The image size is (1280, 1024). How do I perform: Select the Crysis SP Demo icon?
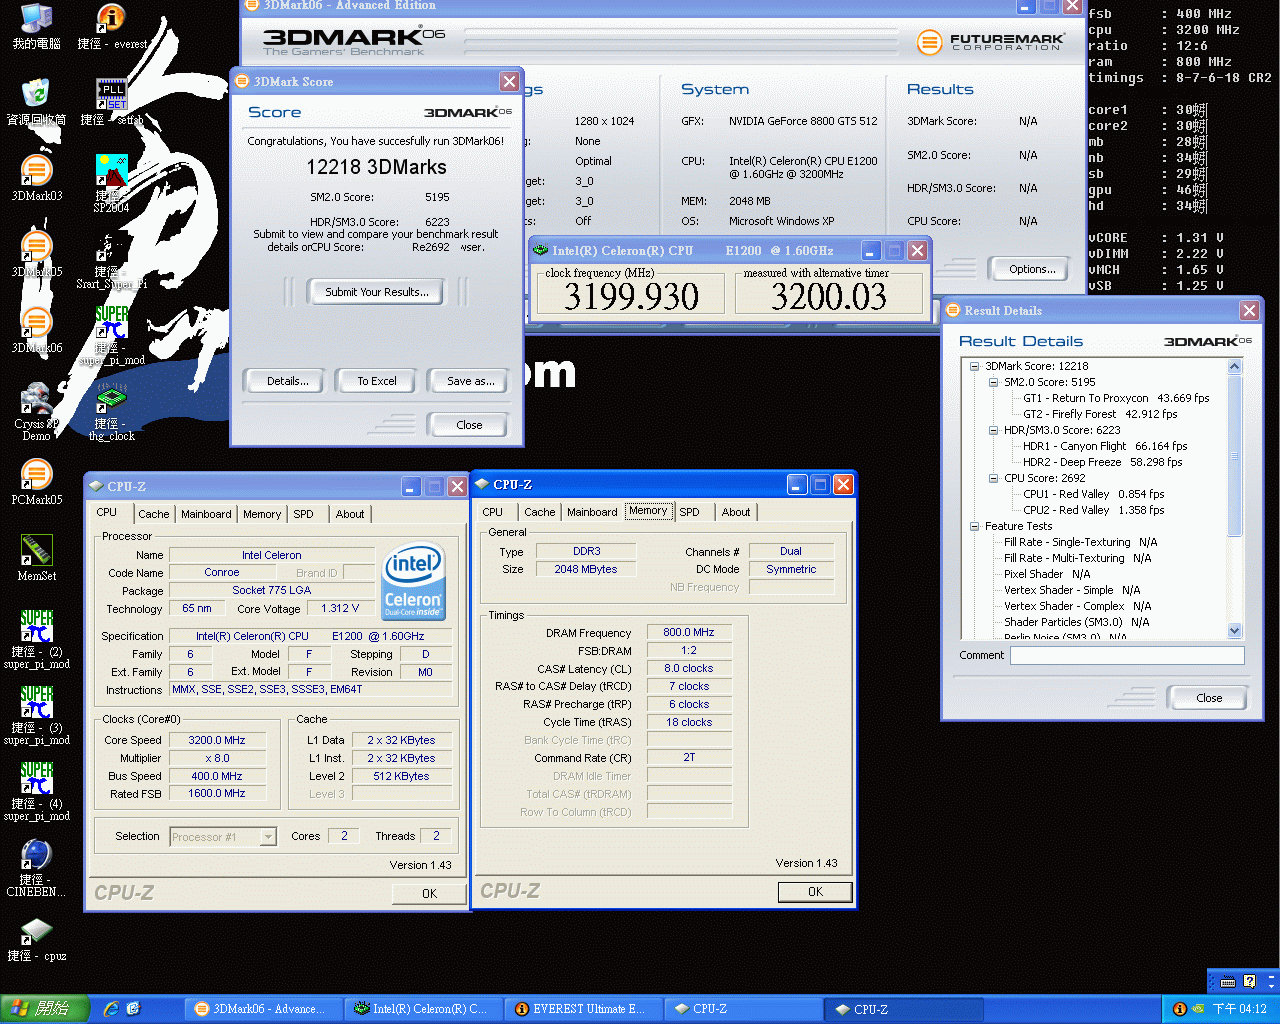(36, 412)
